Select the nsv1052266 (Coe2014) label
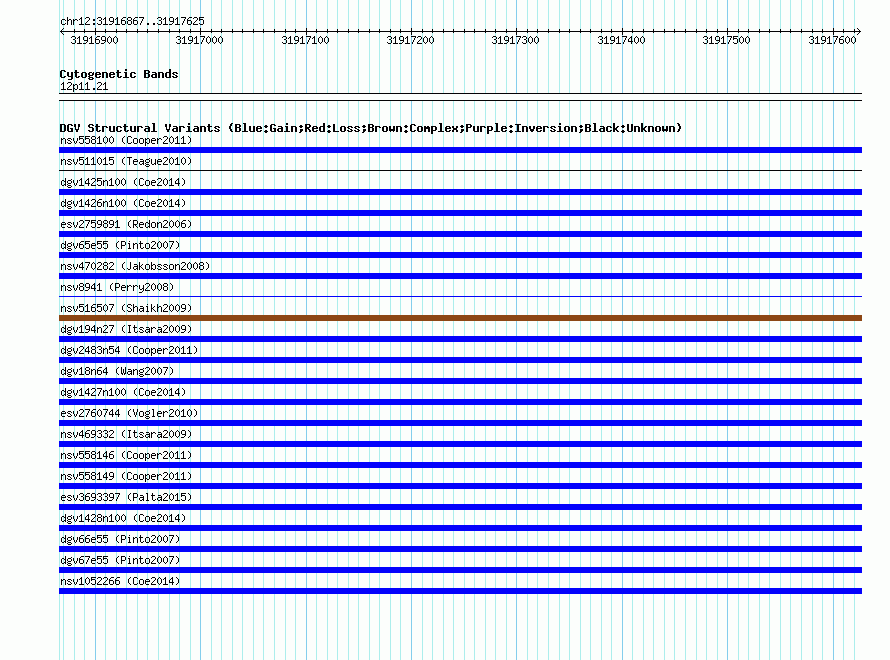The image size is (890, 660). [x=120, y=581]
